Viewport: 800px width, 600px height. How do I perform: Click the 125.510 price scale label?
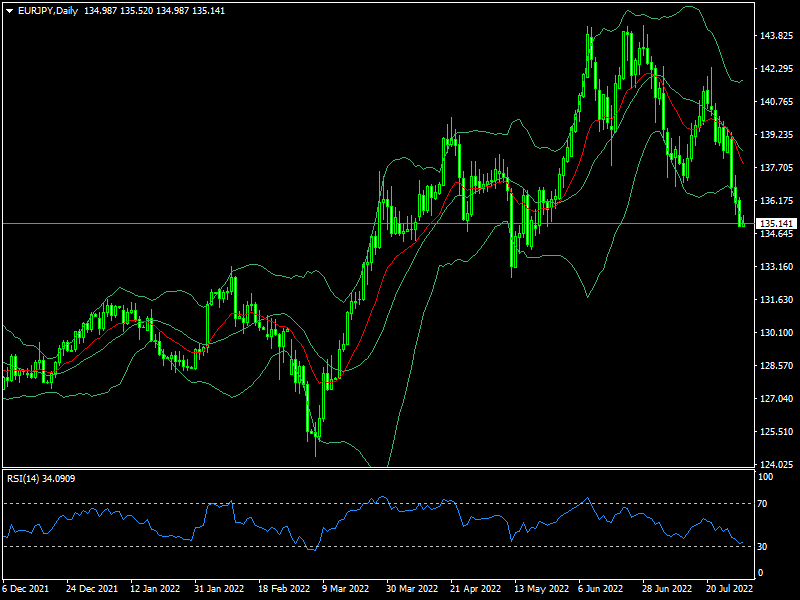coord(777,432)
